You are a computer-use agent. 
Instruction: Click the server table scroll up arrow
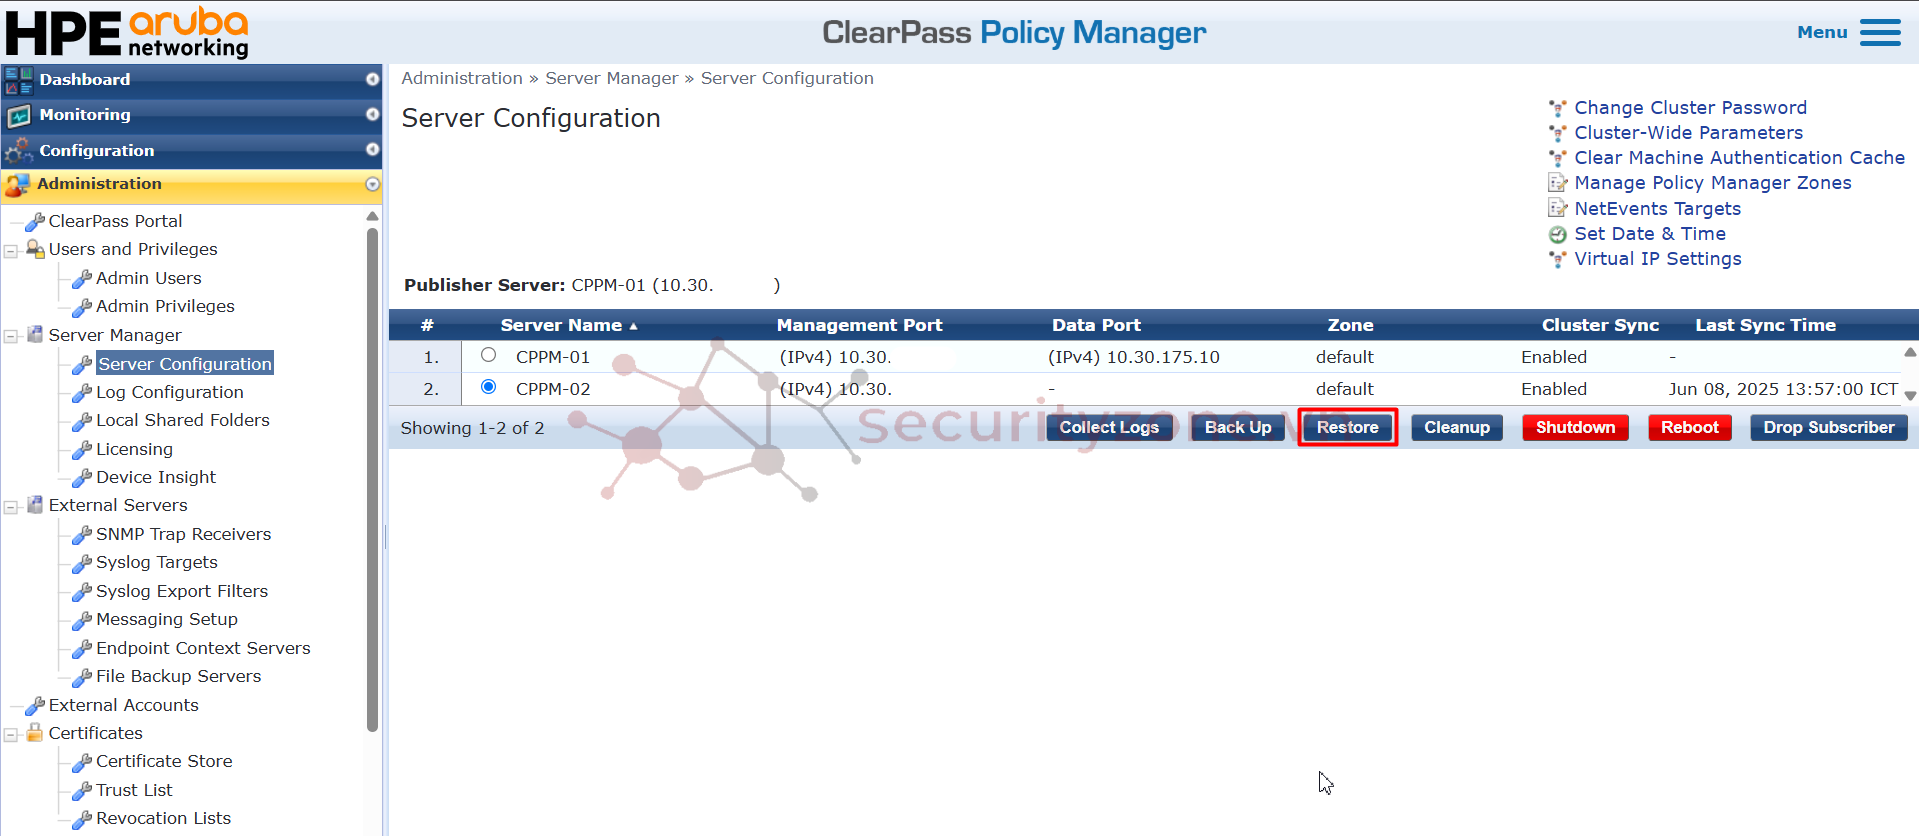click(x=1910, y=352)
